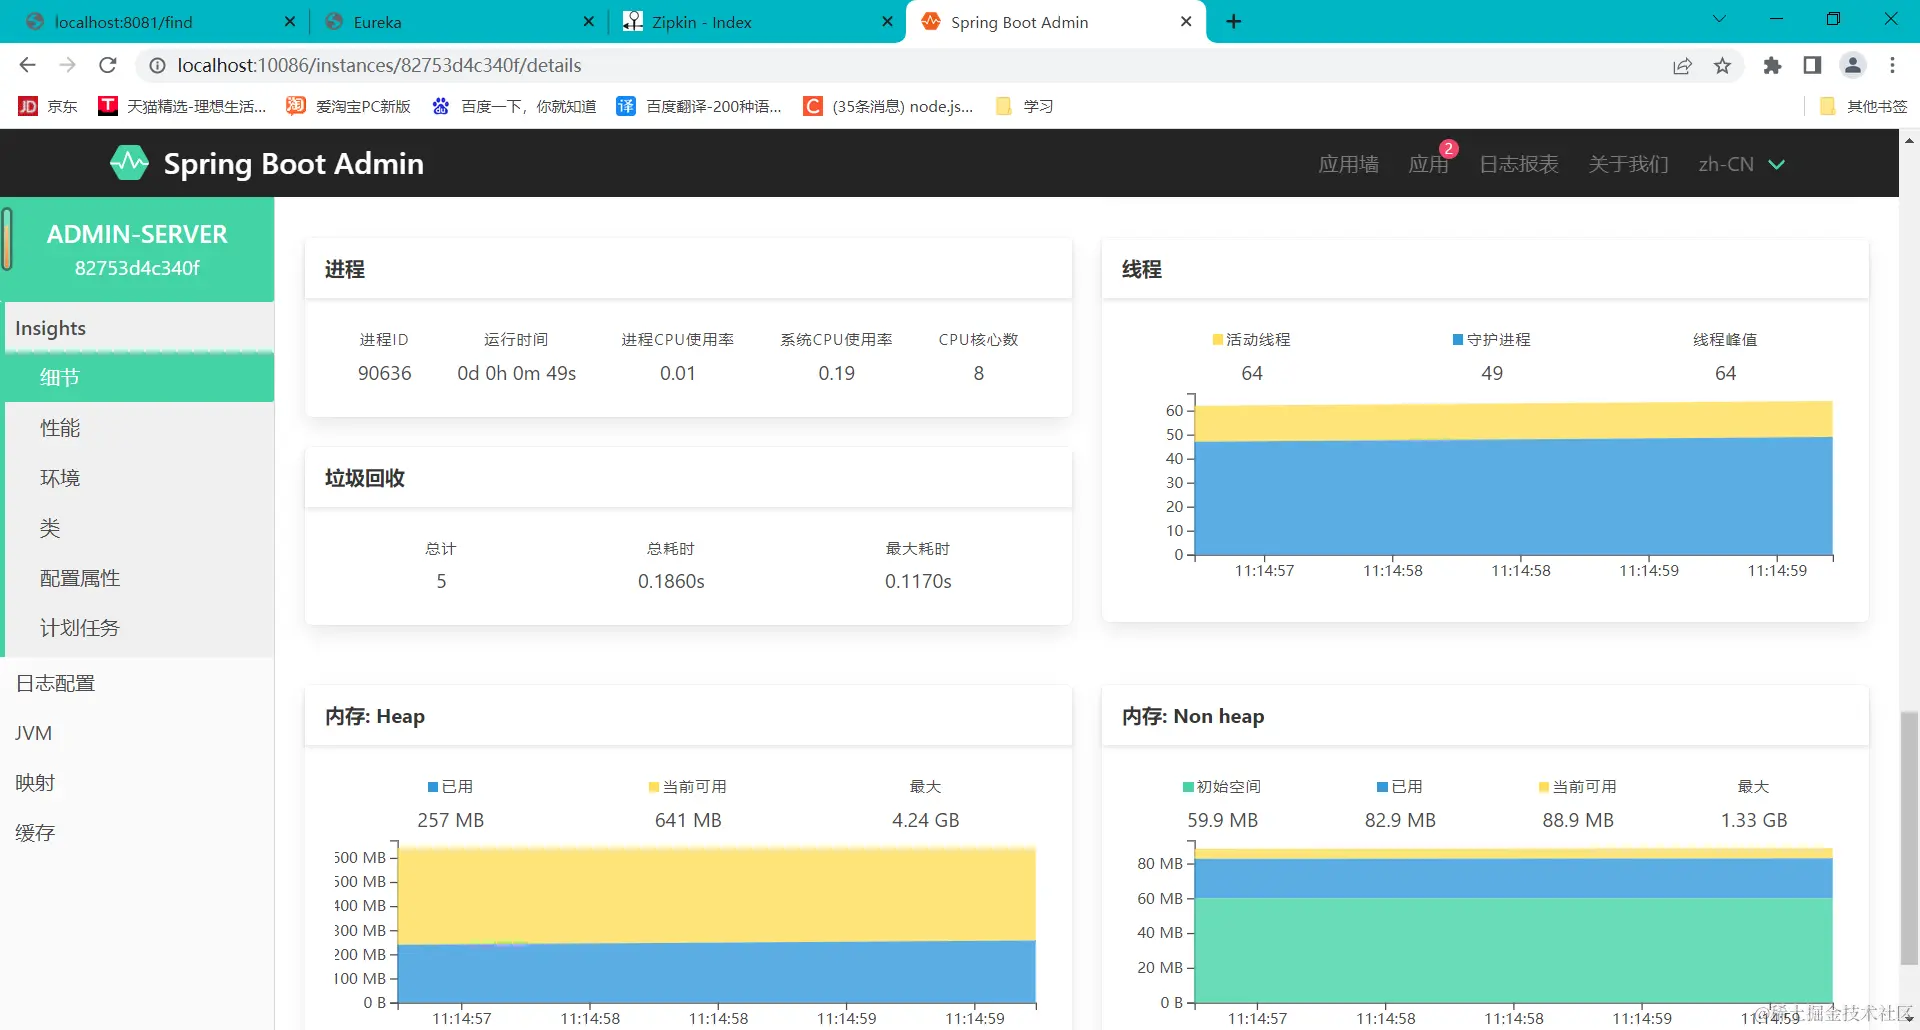Click the Spring Boot Admin brand title
1920x1030 pixels.
tap(293, 164)
